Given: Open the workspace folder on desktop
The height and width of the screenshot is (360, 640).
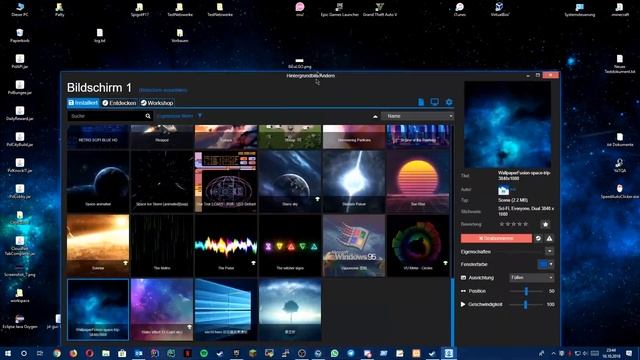Looking at the screenshot, I should click(x=20, y=296).
